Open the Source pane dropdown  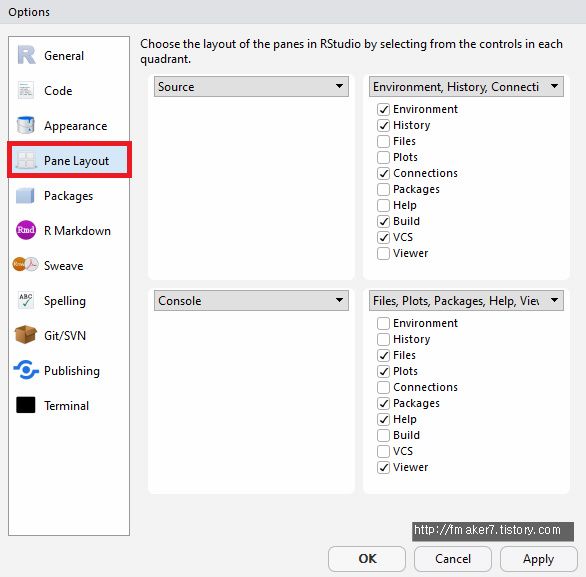[x=251, y=87]
